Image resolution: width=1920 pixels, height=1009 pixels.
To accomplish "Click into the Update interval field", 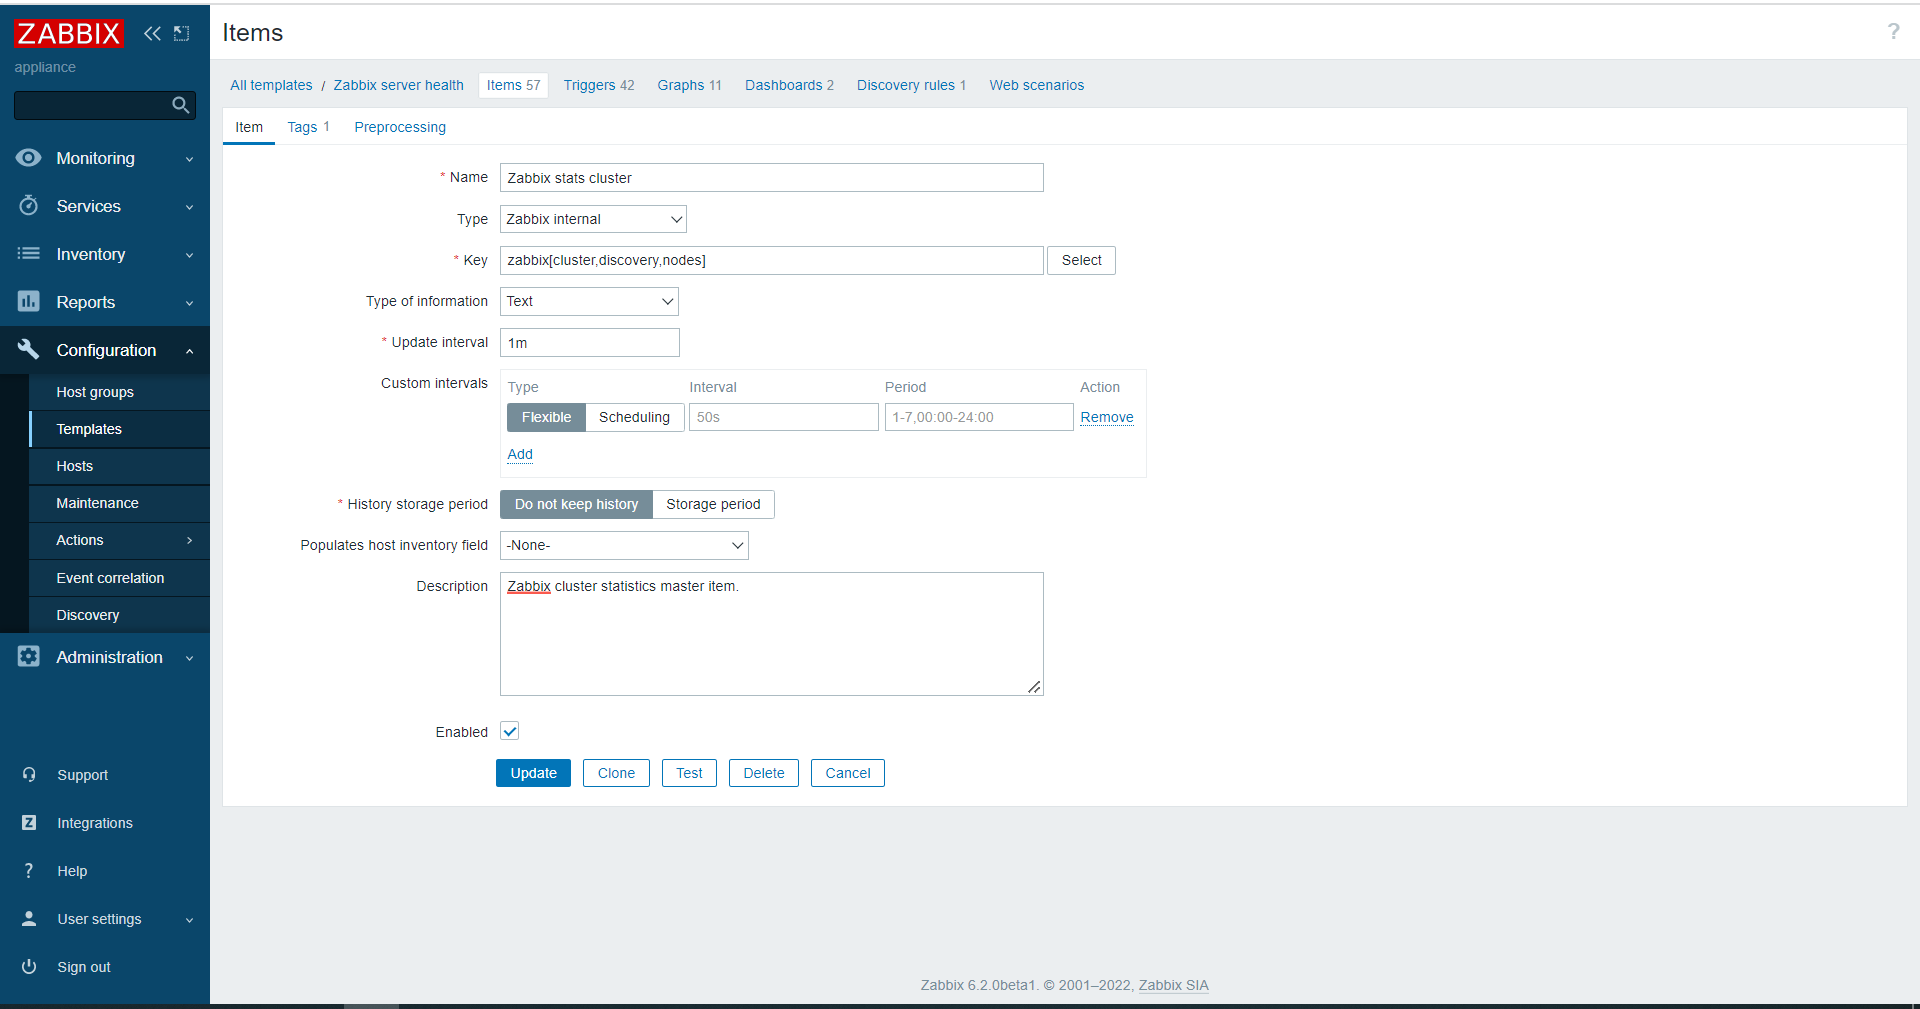I will (589, 343).
